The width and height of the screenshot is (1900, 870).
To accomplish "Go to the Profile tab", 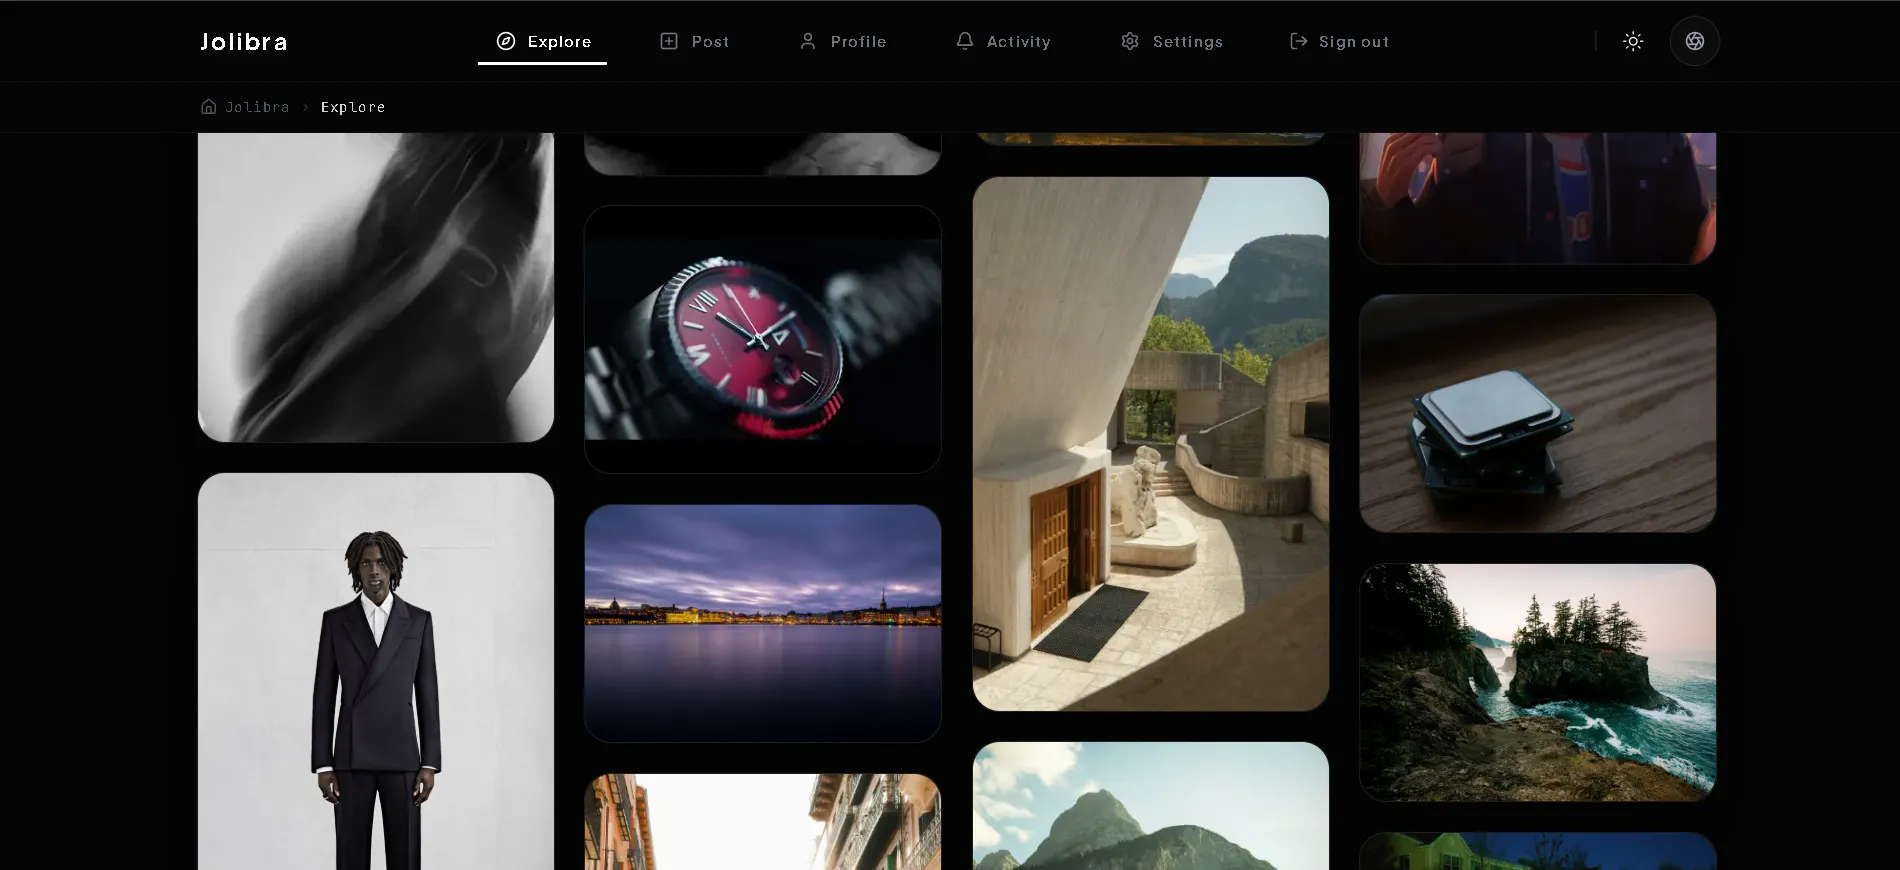I will point(842,41).
